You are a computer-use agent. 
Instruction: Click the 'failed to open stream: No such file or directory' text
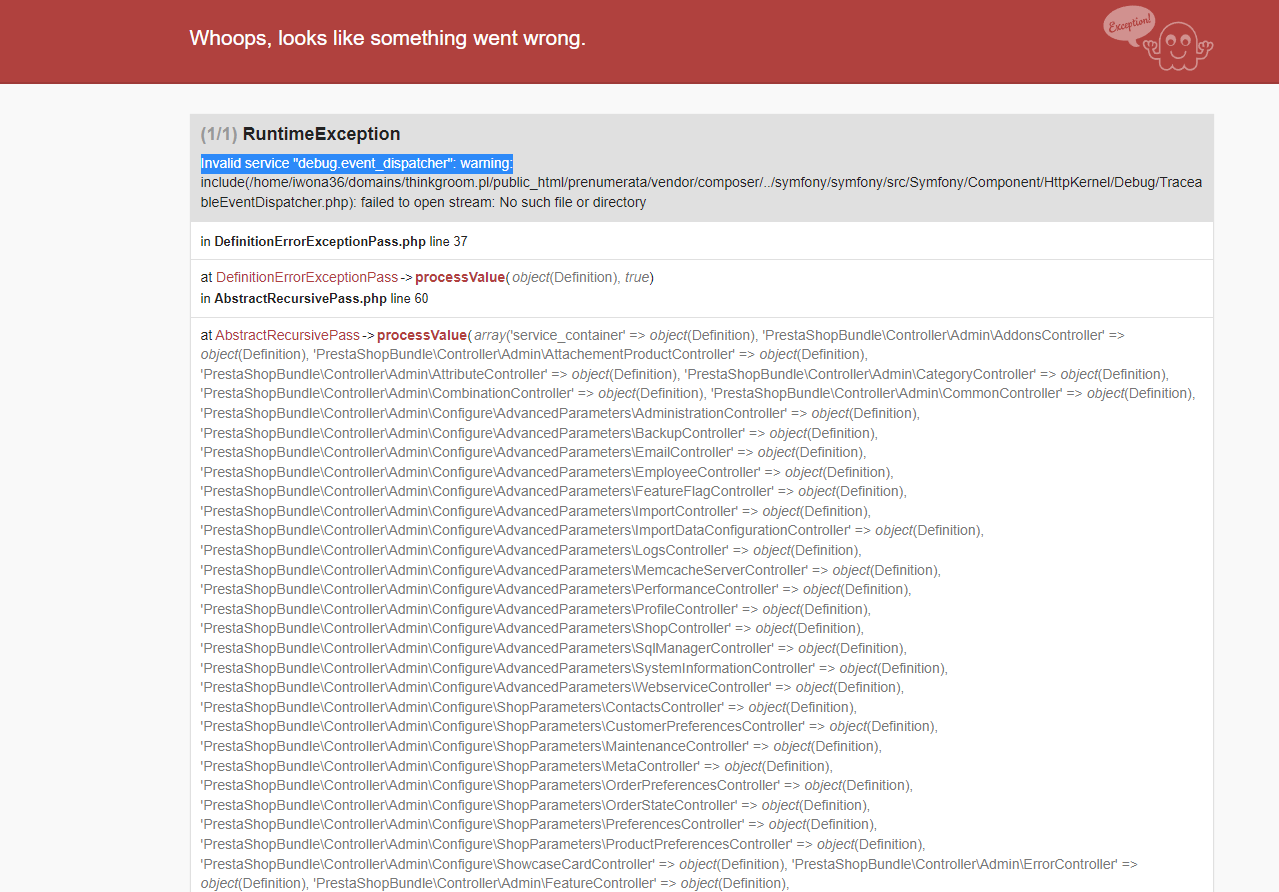tap(503, 202)
